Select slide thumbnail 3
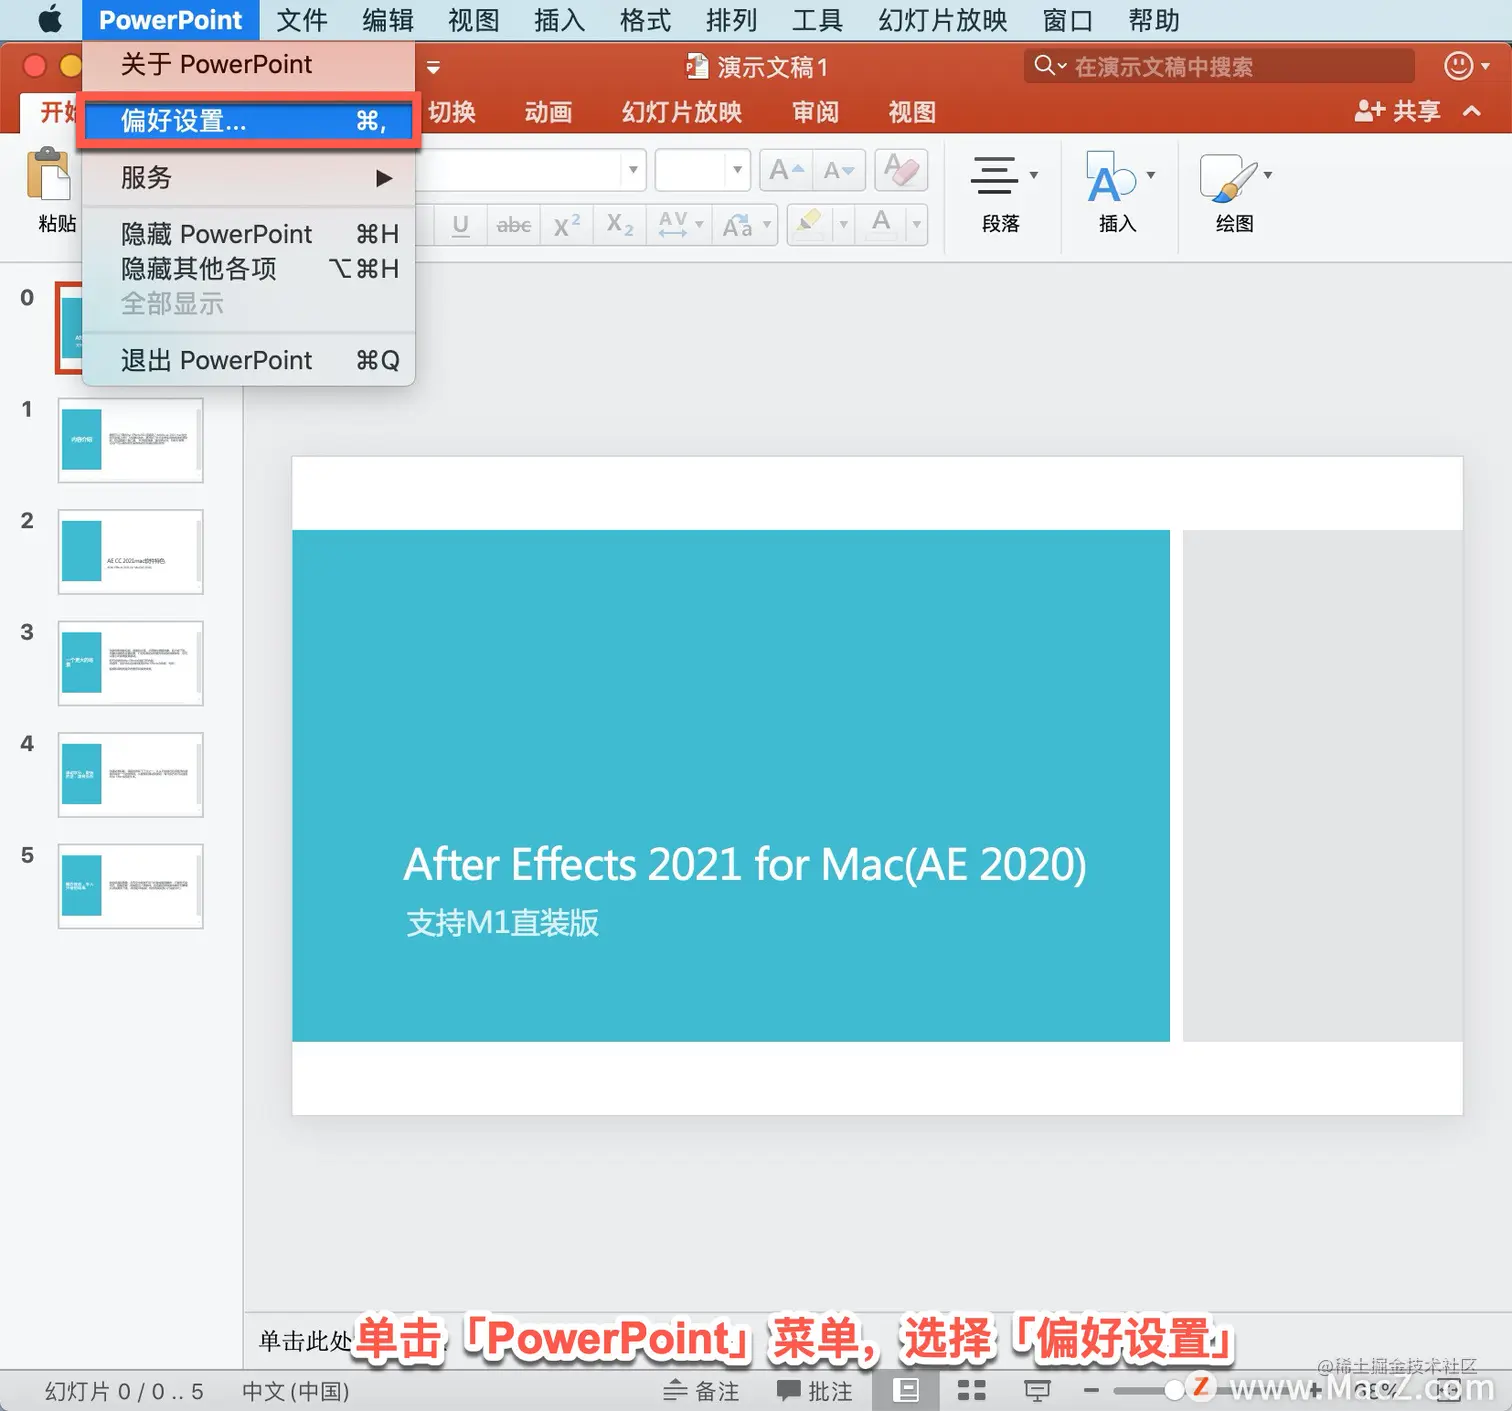The height and width of the screenshot is (1411, 1512). (x=130, y=663)
